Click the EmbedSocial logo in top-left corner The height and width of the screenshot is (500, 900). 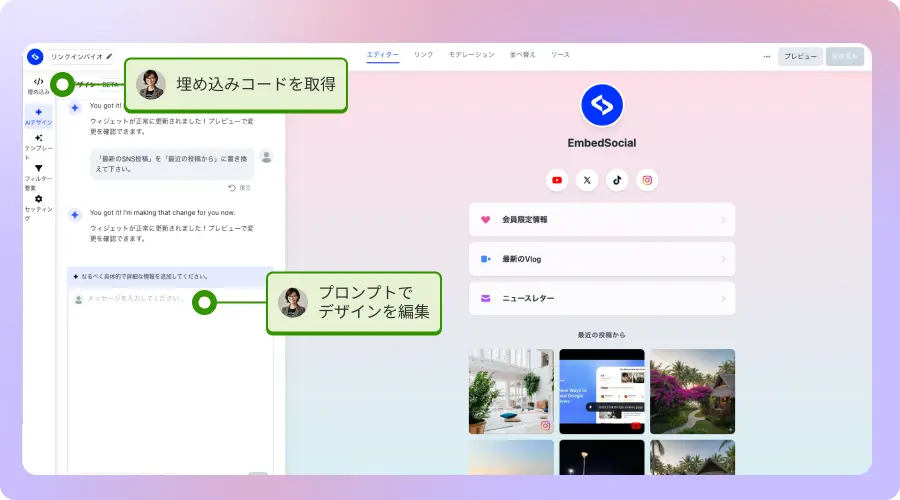[35, 56]
